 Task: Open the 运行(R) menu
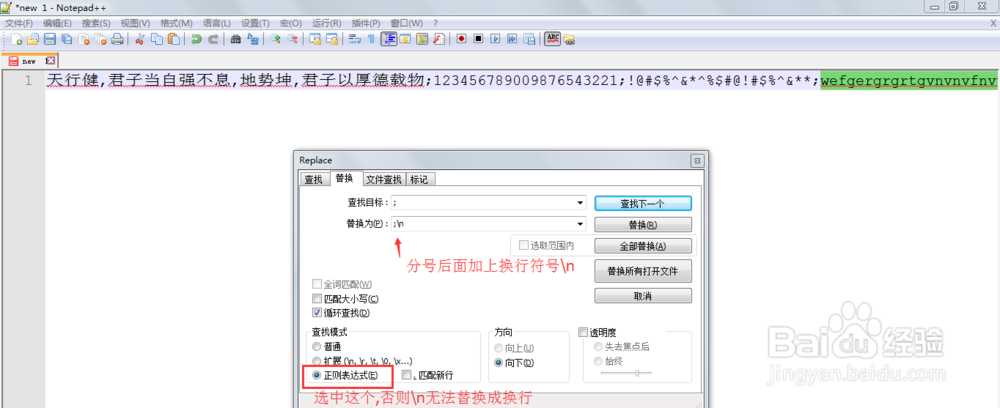click(327, 23)
